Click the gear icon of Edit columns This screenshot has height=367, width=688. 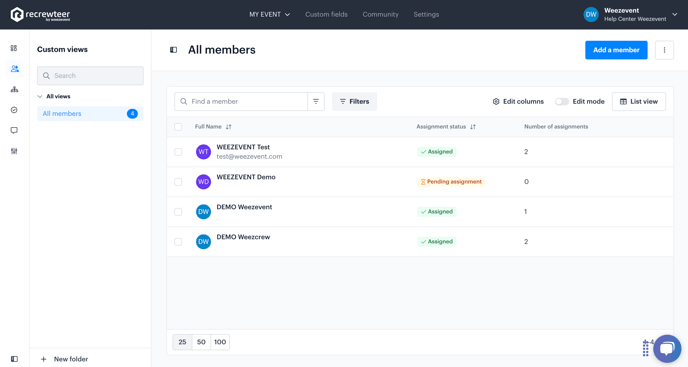click(x=496, y=101)
